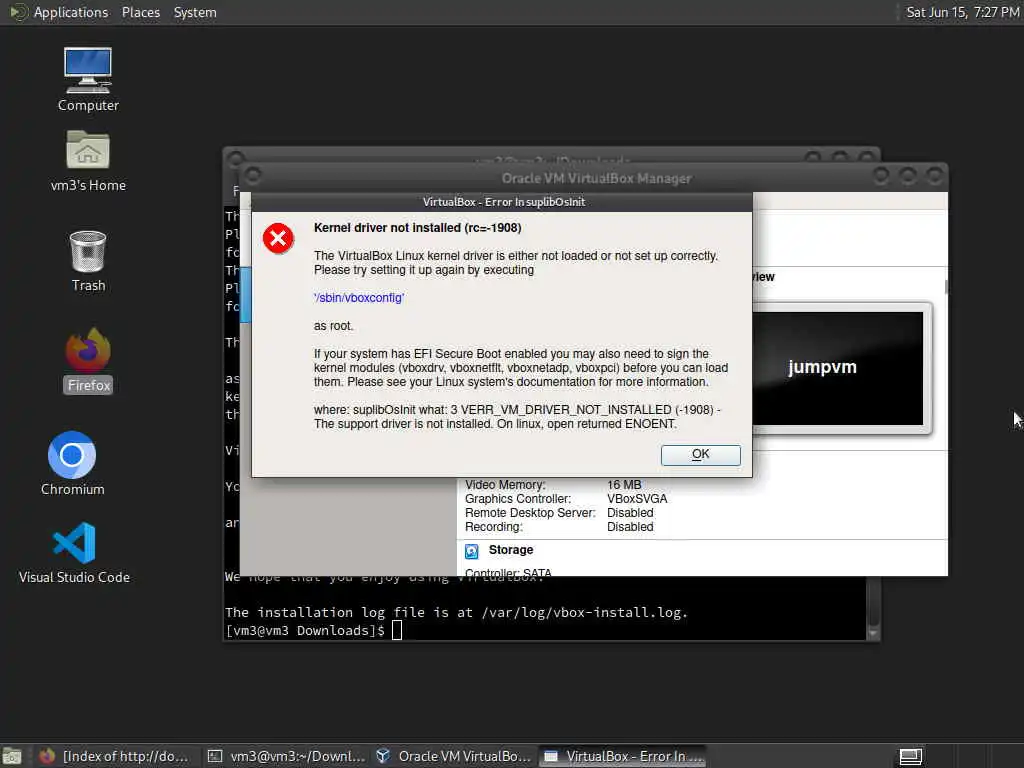Image resolution: width=1024 pixels, height=768 pixels.
Task: Launch Visual Studio Code from the desktop
Action: [74, 552]
